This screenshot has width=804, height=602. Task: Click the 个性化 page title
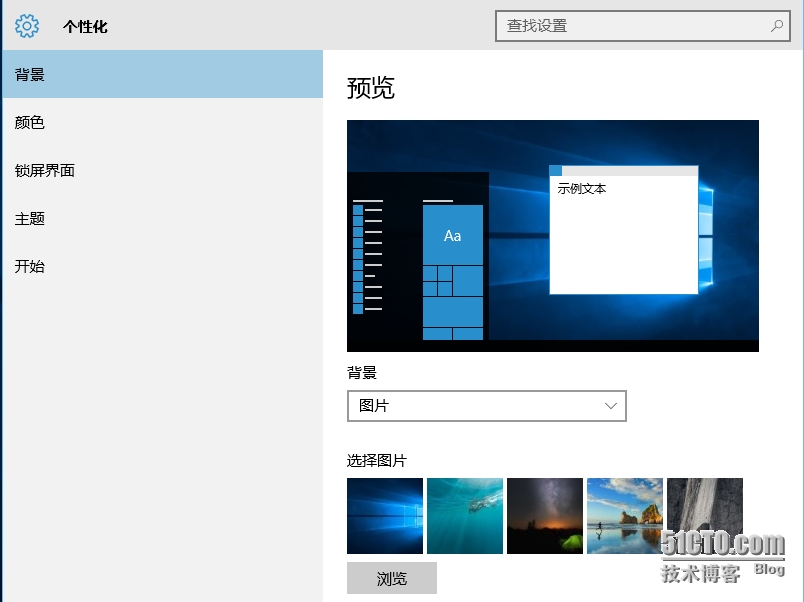point(85,26)
